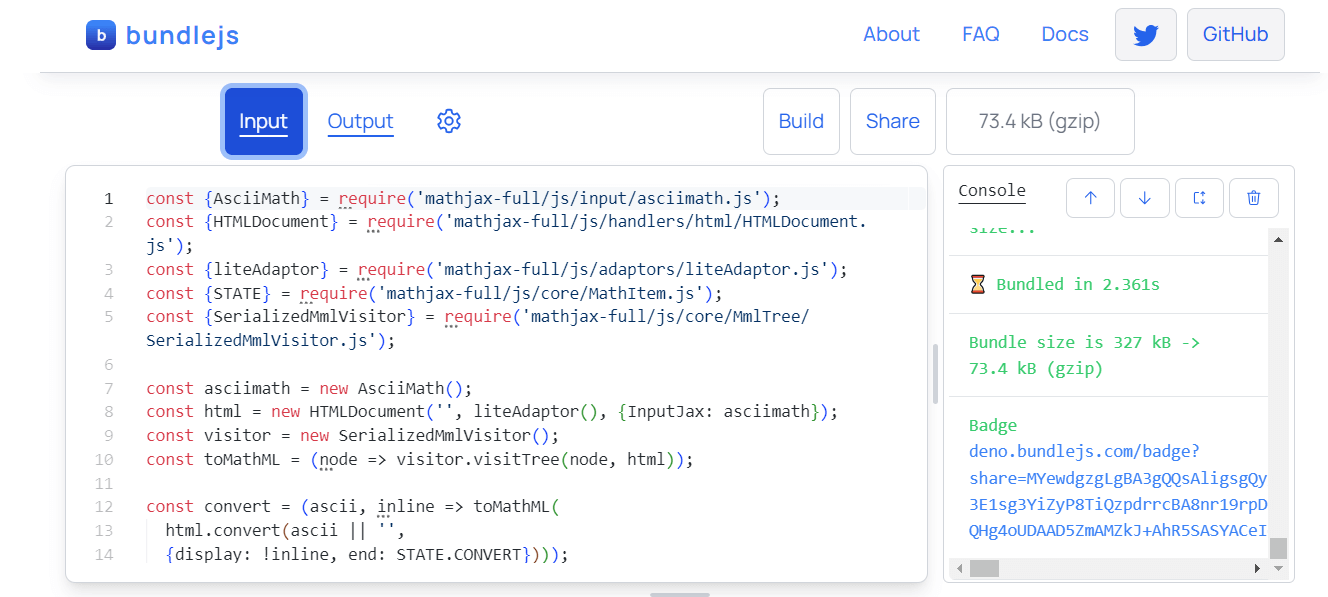Image resolution: width=1328 pixels, height=597 pixels.
Task: Click 'SerializedMmlVisitor' in line 5 code
Action: (311, 317)
